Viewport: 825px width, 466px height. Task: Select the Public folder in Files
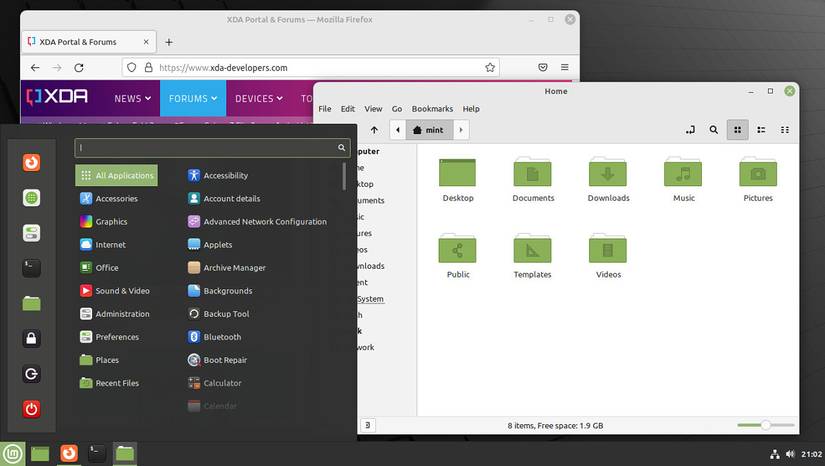(458, 256)
